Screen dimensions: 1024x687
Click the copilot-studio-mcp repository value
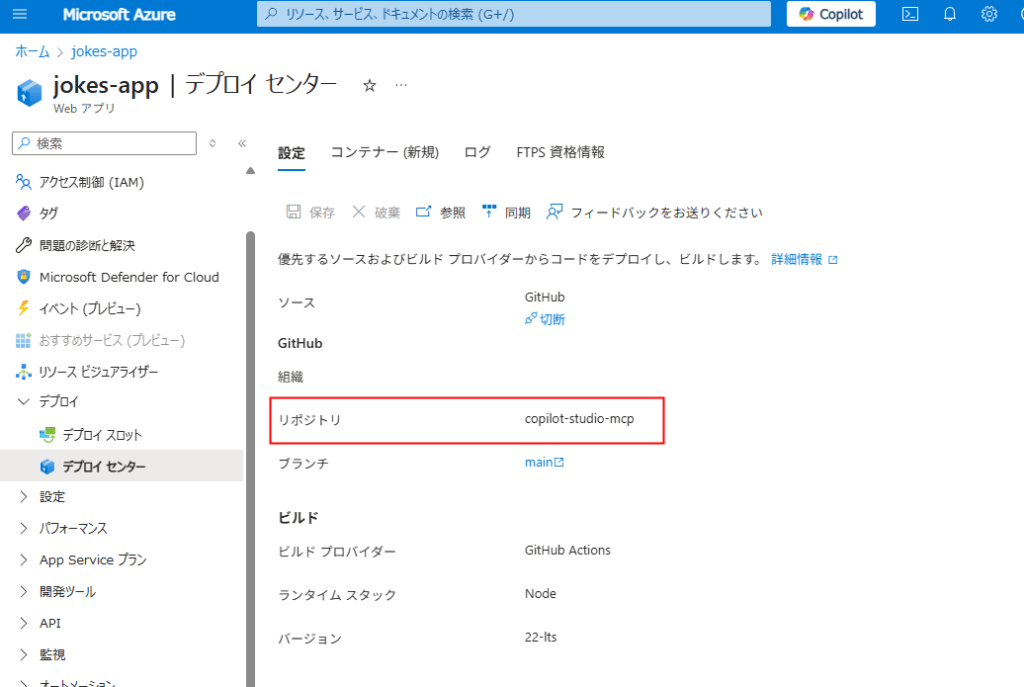tap(579, 419)
